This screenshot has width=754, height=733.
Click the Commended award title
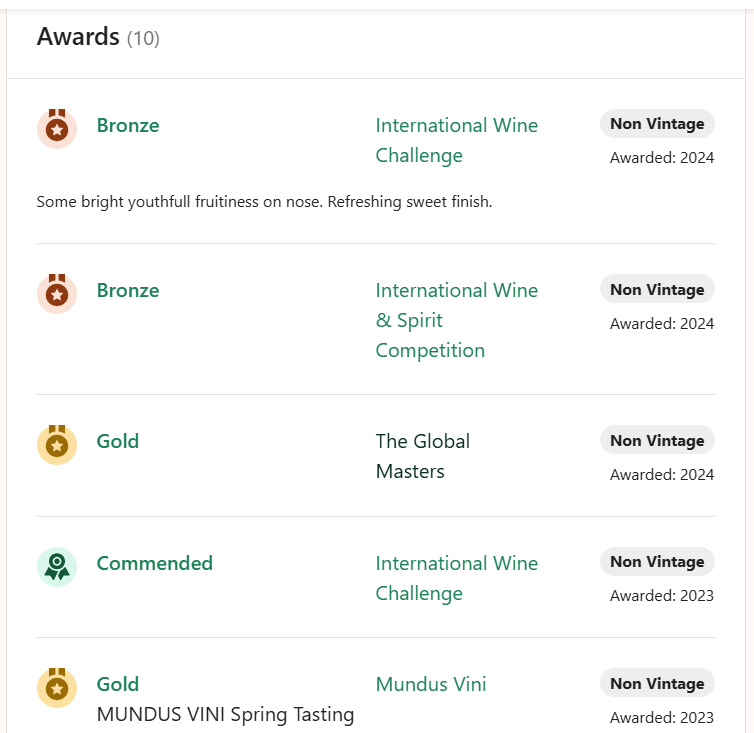pyautogui.click(x=155, y=563)
